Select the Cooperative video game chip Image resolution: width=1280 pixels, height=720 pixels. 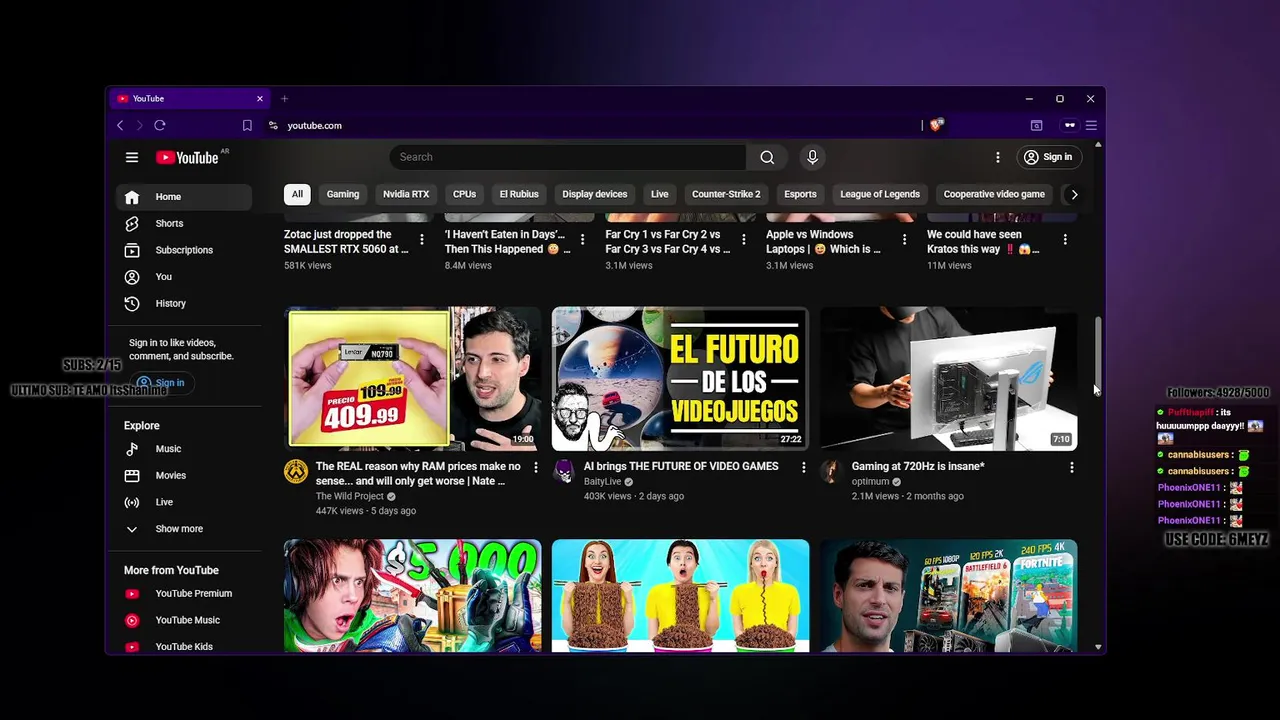pos(994,194)
